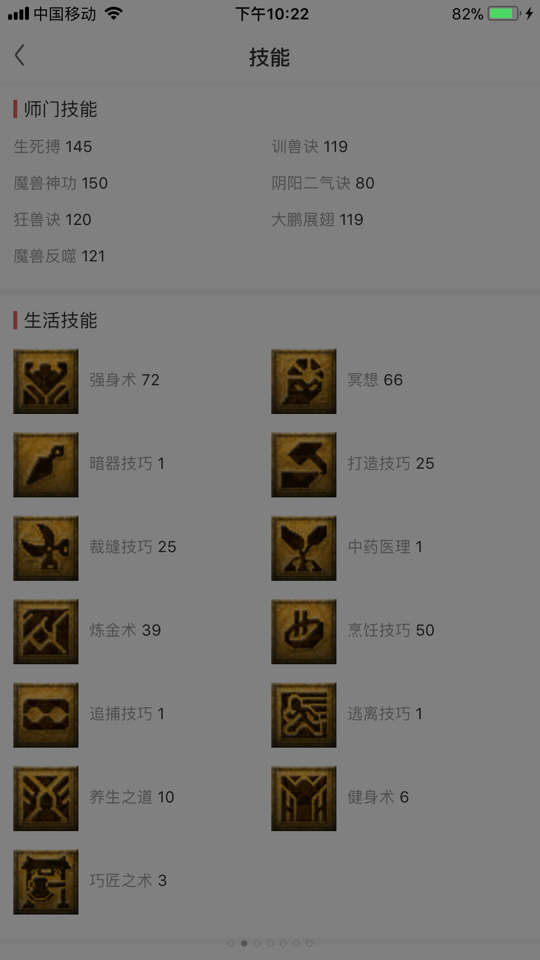Tap the 生死搏 145 skill entry
540x960 pixels.
point(53,146)
